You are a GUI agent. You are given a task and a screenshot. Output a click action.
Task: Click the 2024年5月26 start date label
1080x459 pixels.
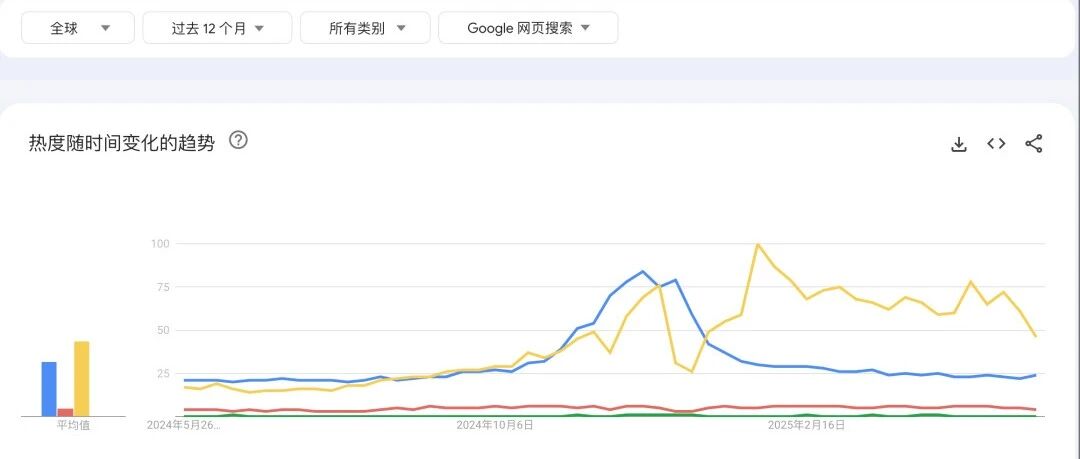[x=184, y=426]
